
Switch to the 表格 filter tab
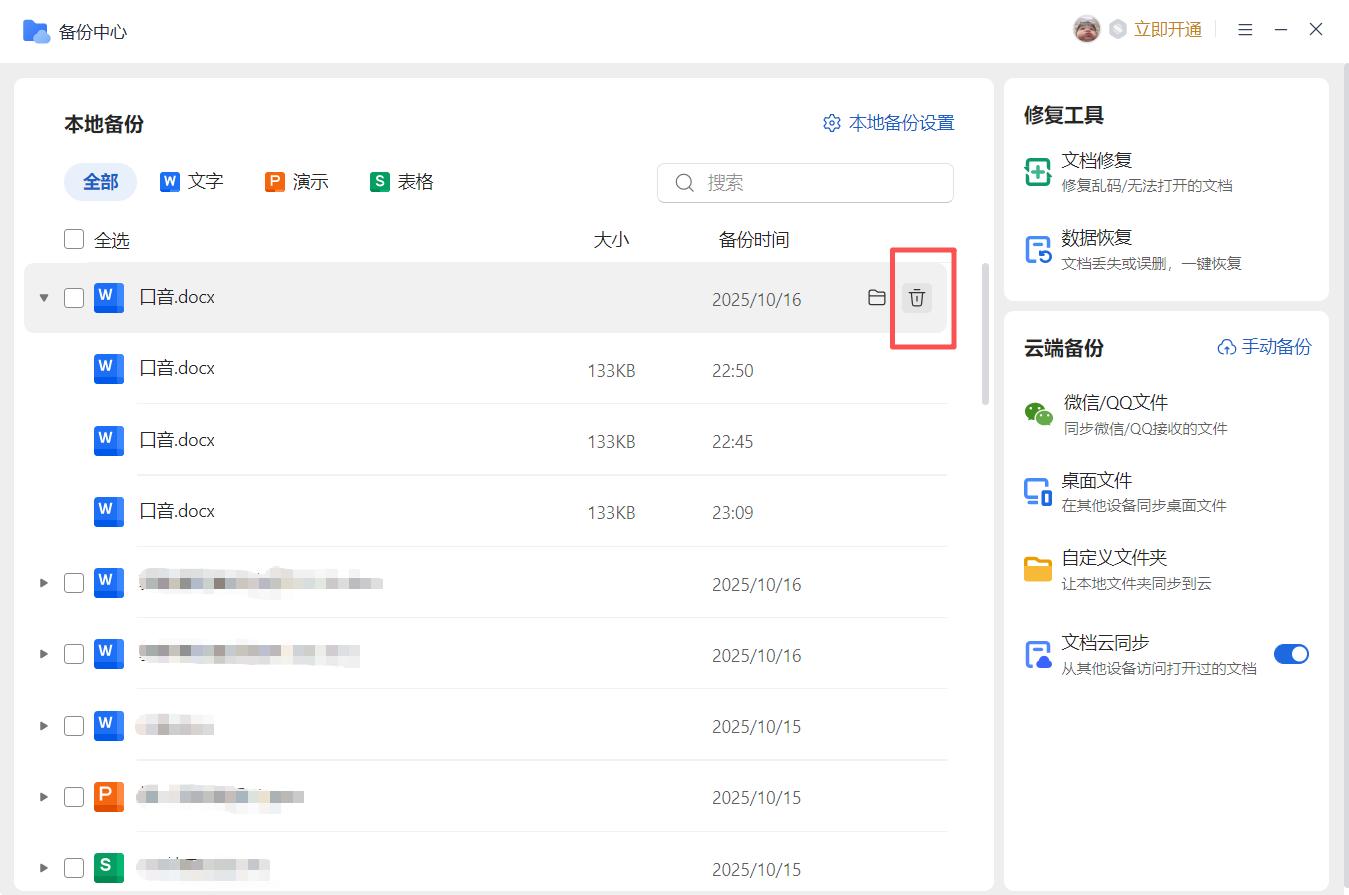coord(402,182)
